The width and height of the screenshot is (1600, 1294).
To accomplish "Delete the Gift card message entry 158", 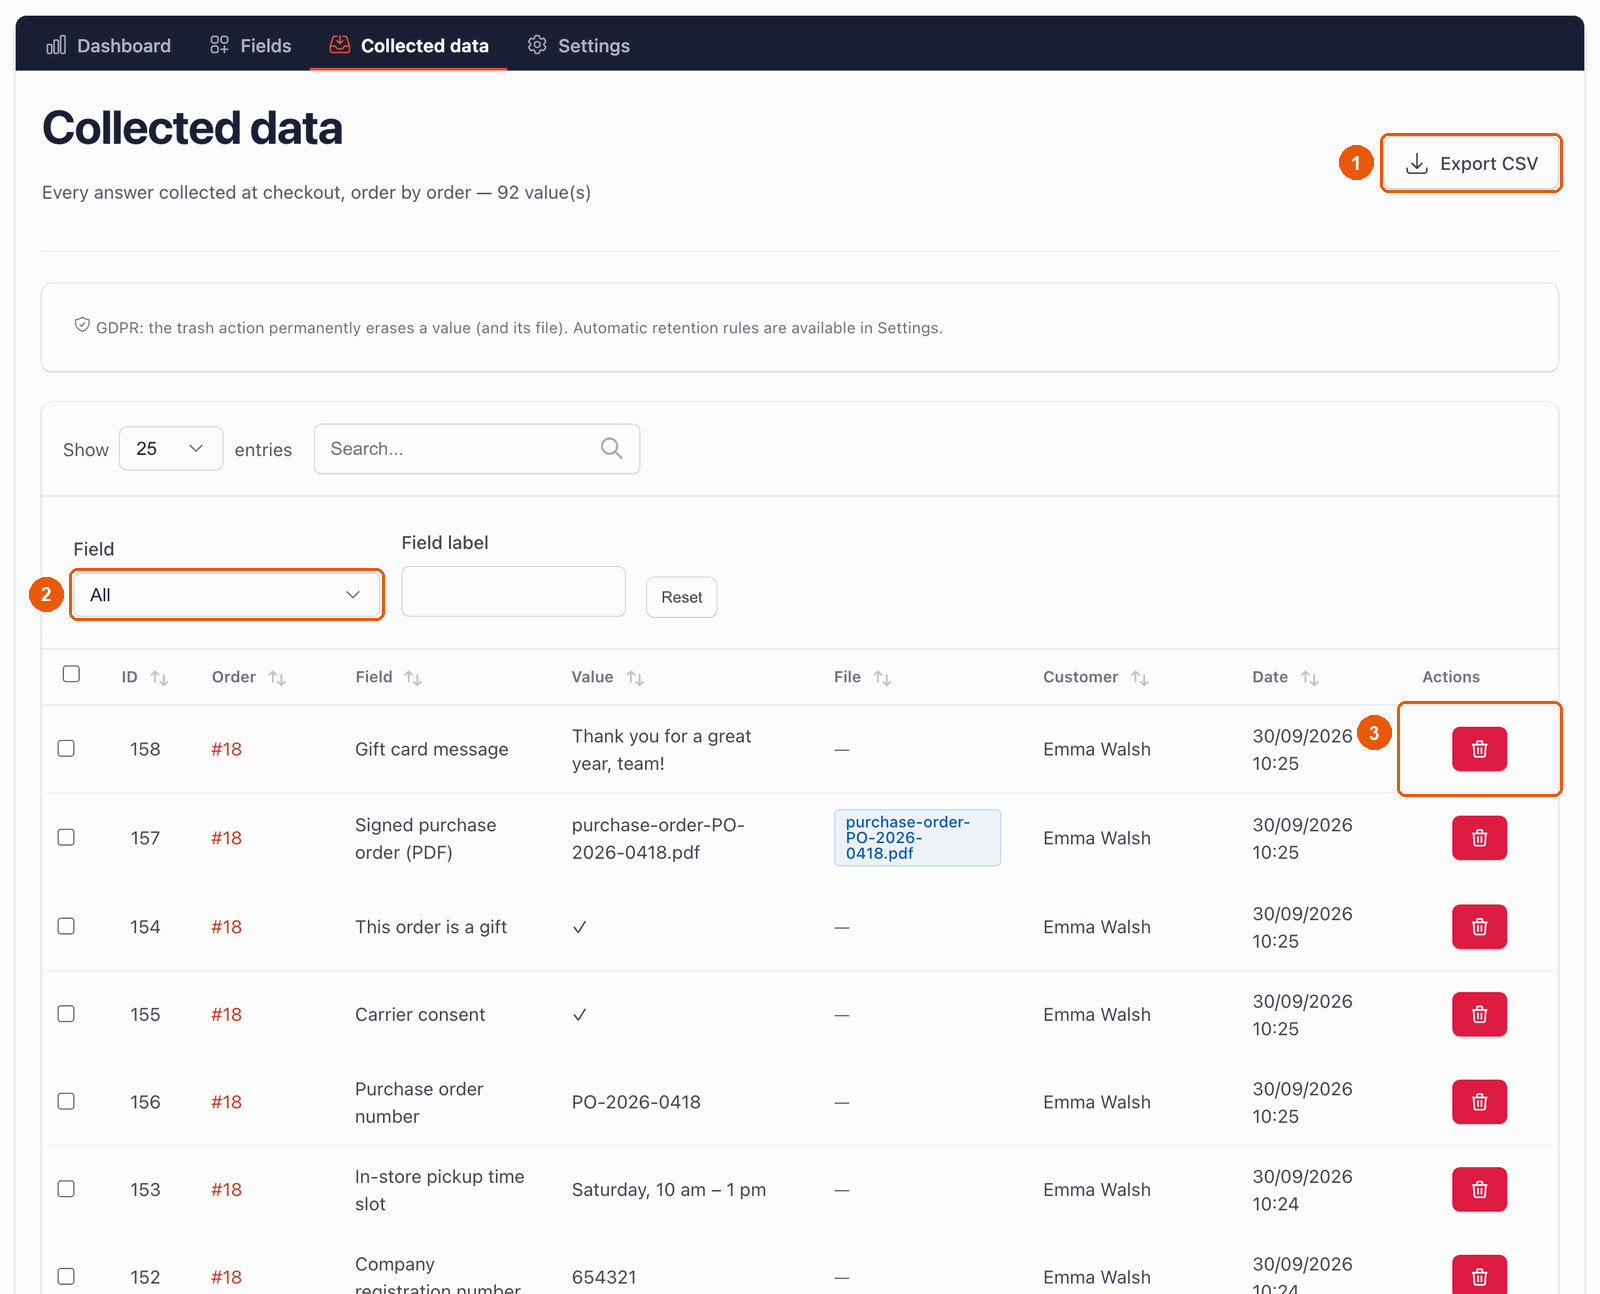I will (1479, 749).
